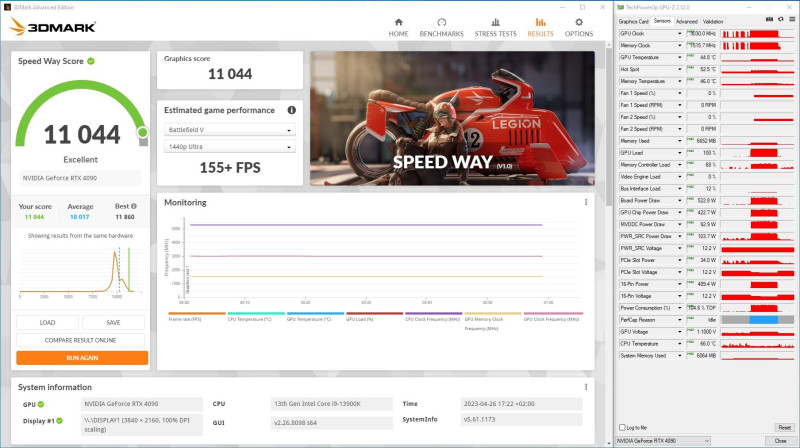Screen dimensions: 800x448
Task: Open the Memory Clock sensor dropdown
Action: click(680, 45)
